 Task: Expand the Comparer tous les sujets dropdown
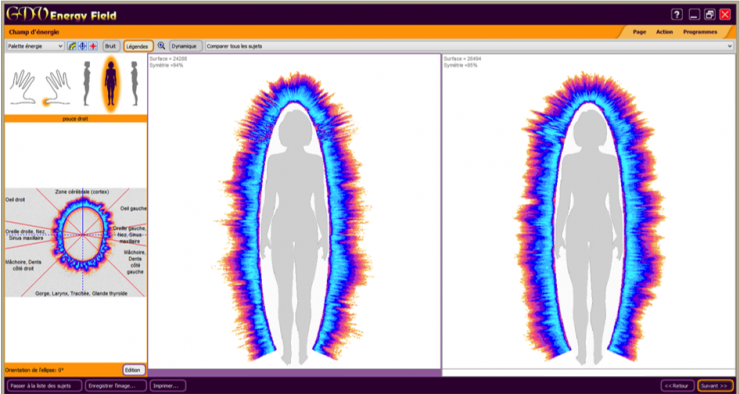469,46
